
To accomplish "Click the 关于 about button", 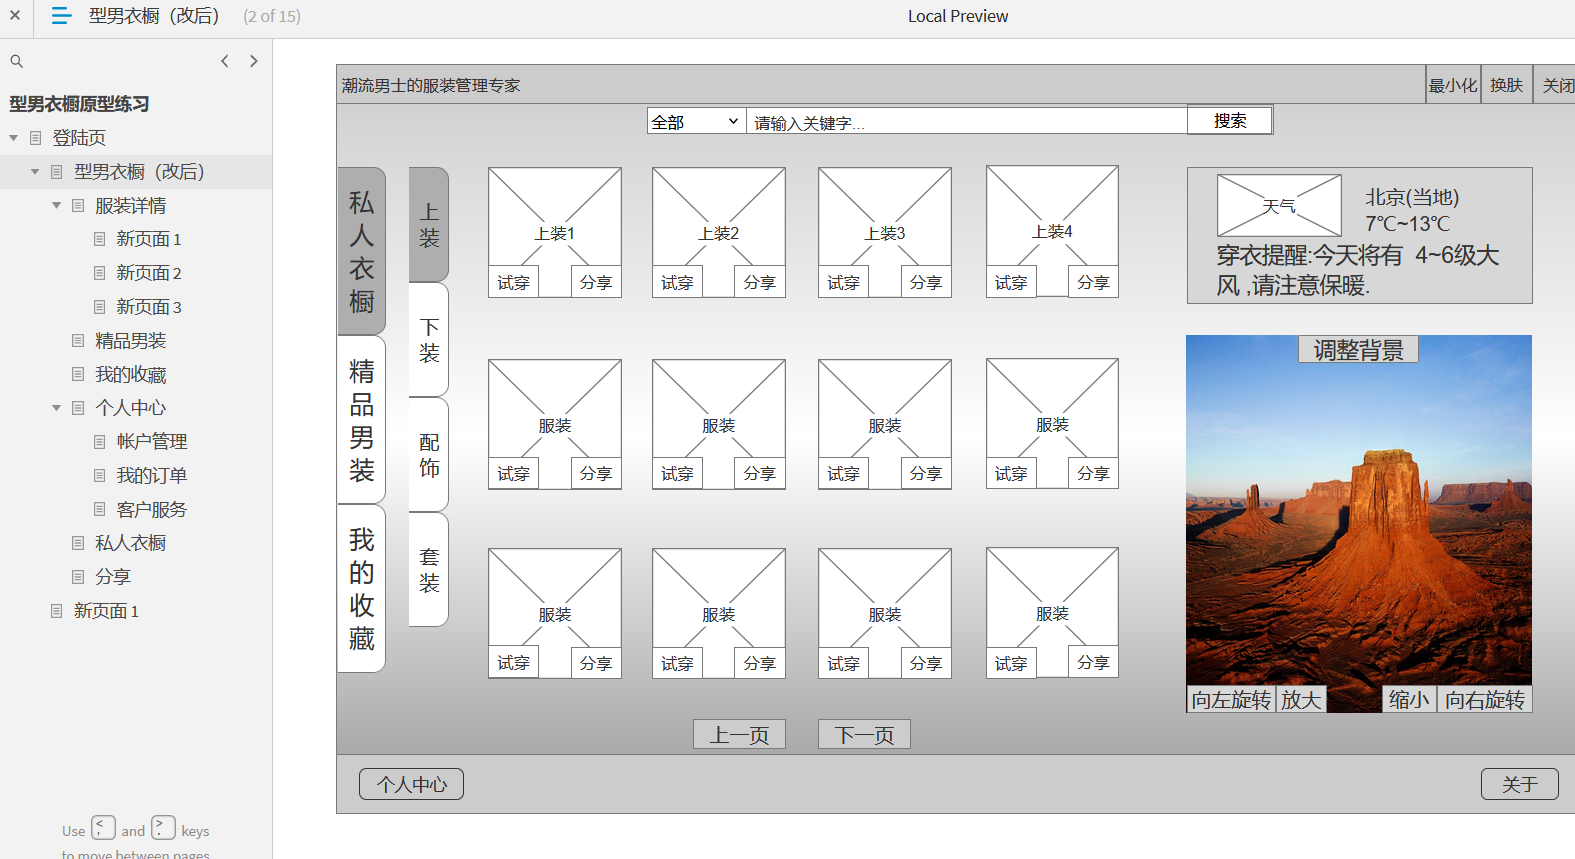I will [1520, 784].
